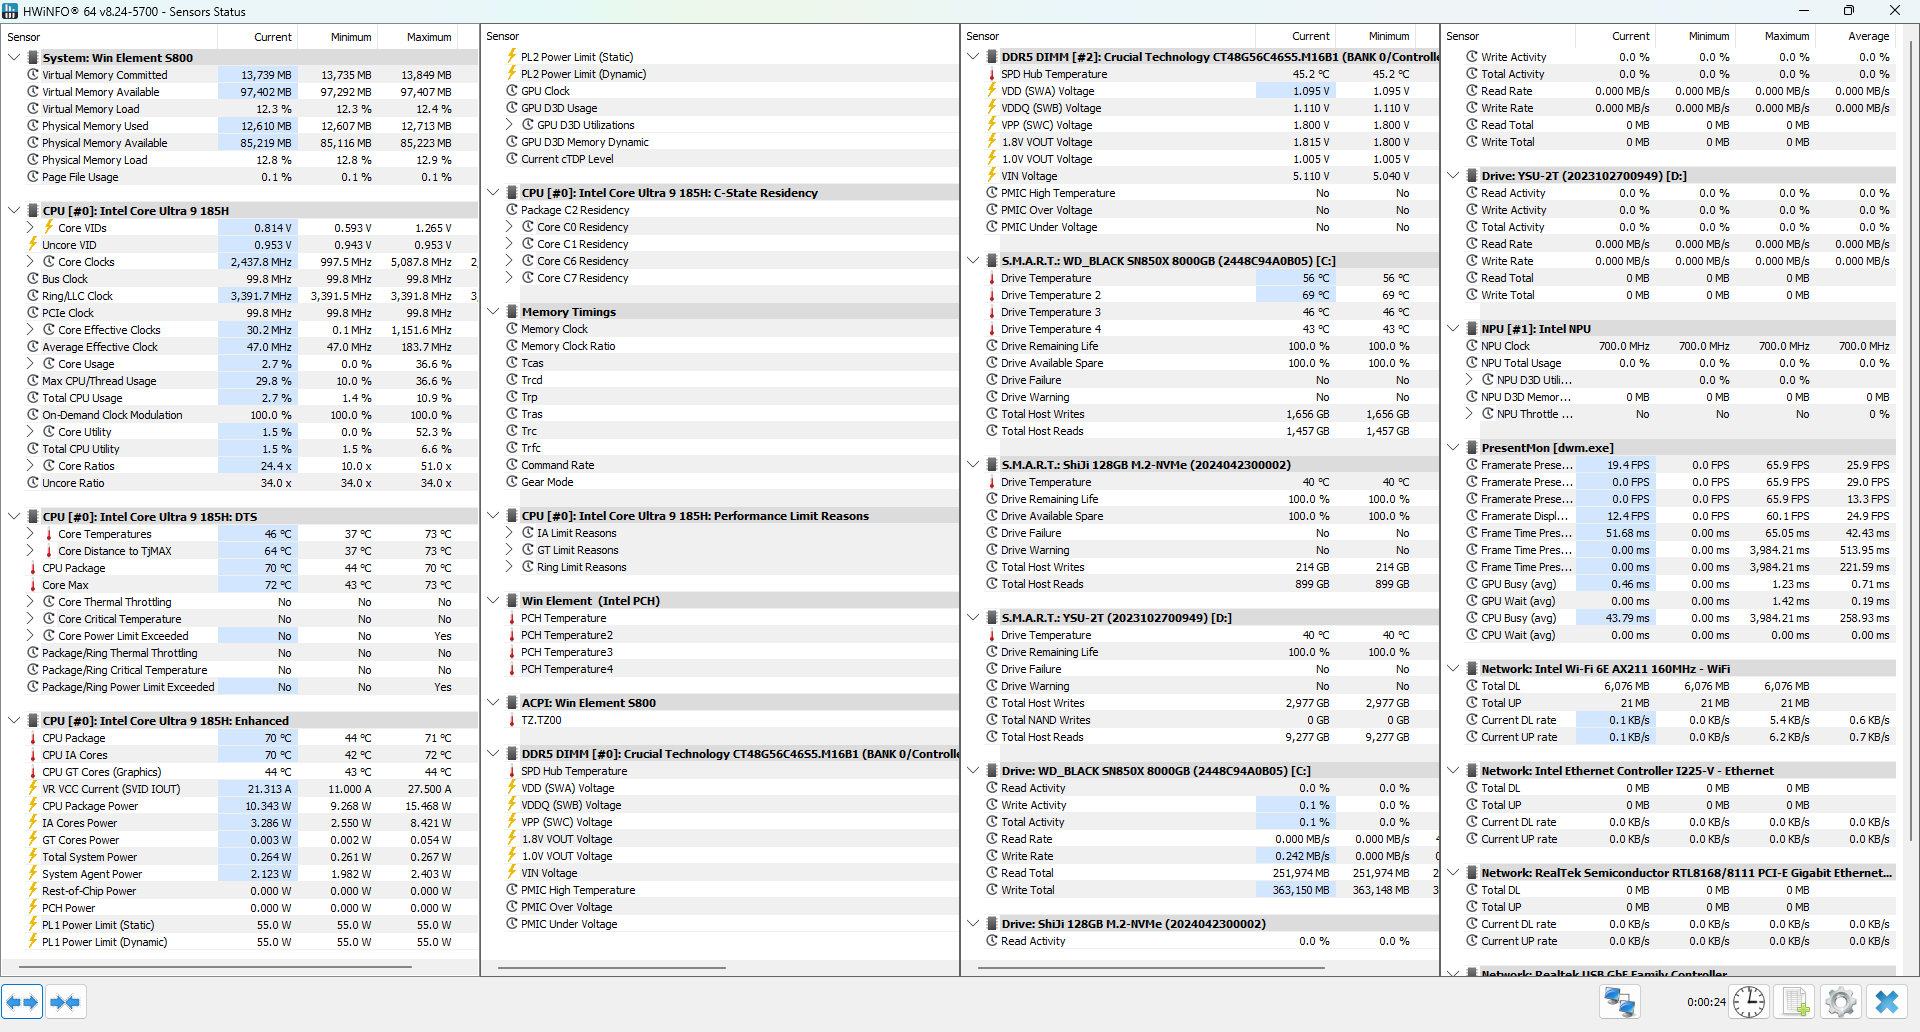Screen dimensions: 1920x1032
Task: Select the PresentMon [dwm.exe] group header
Action: [x=1546, y=448]
